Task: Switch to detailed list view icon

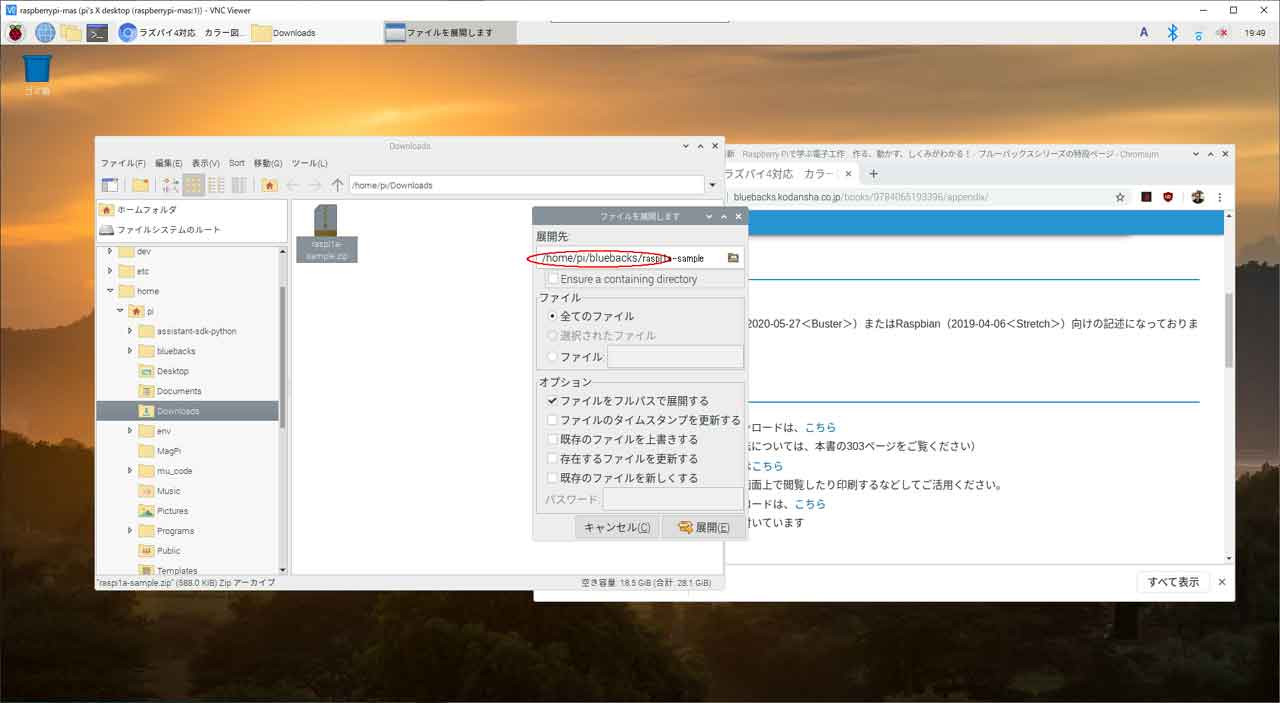Action: (x=239, y=185)
